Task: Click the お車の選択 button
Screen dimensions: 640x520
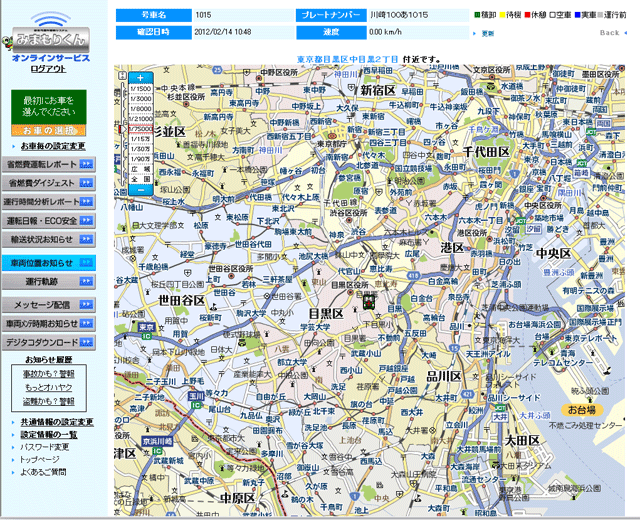Action: click(x=49, y=130)
